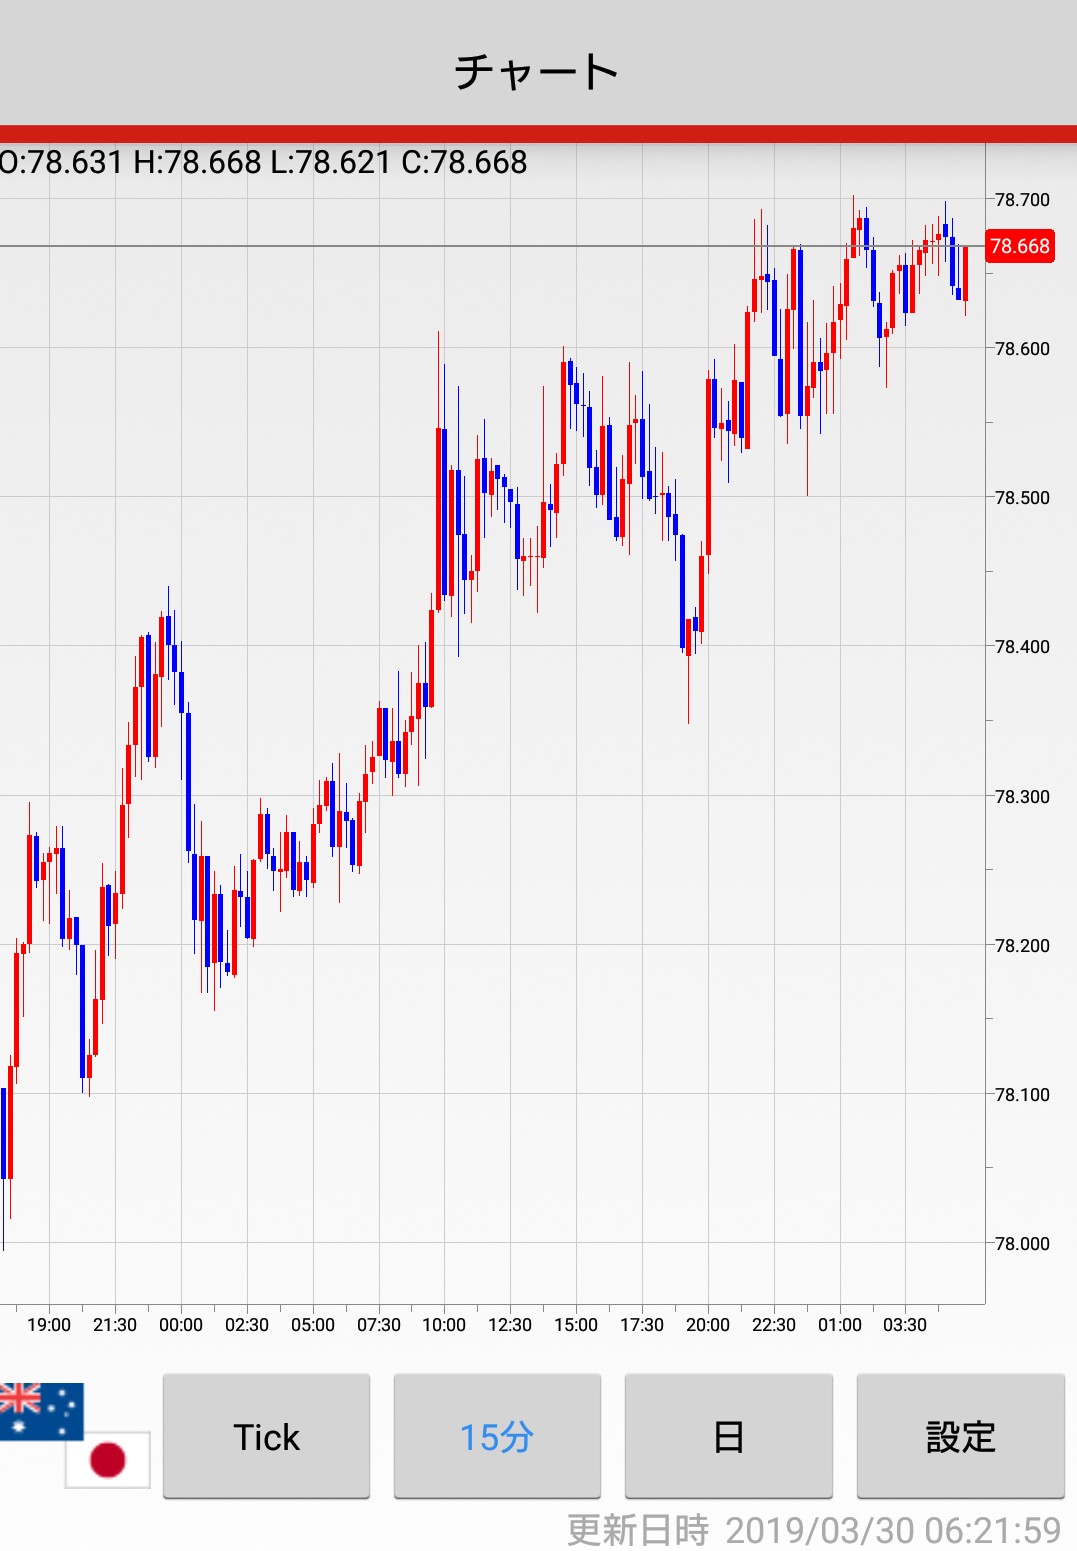Open 設定 settings
The image size is (1077, 1551).
click(960, 1436)
